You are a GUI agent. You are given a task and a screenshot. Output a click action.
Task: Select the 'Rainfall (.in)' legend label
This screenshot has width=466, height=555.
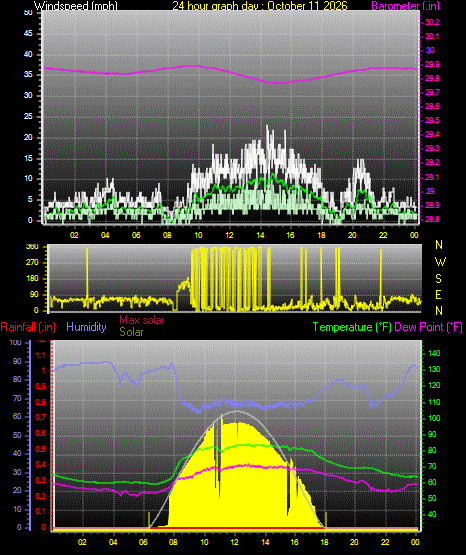click(x=28, y=327)
